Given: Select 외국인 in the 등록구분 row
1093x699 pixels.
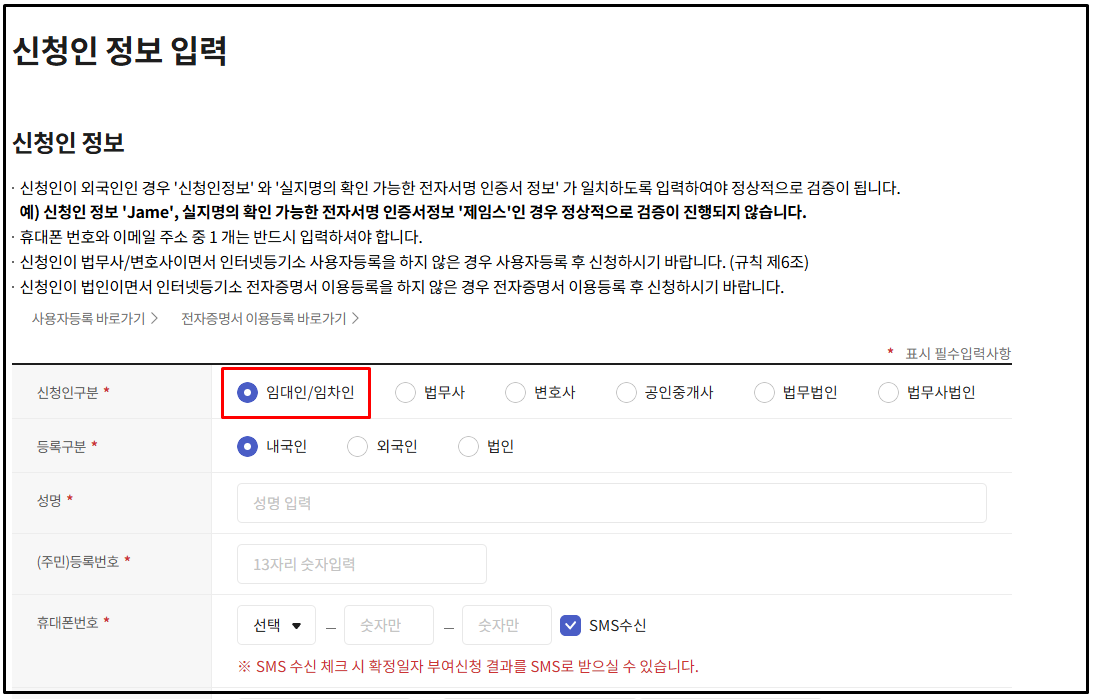Looking at the screenshot, I should (x=357, y=447).
